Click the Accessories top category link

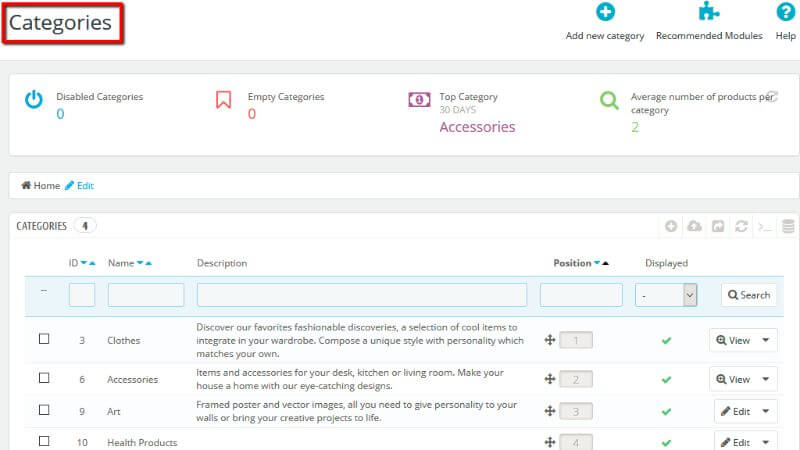coord(478,127)
